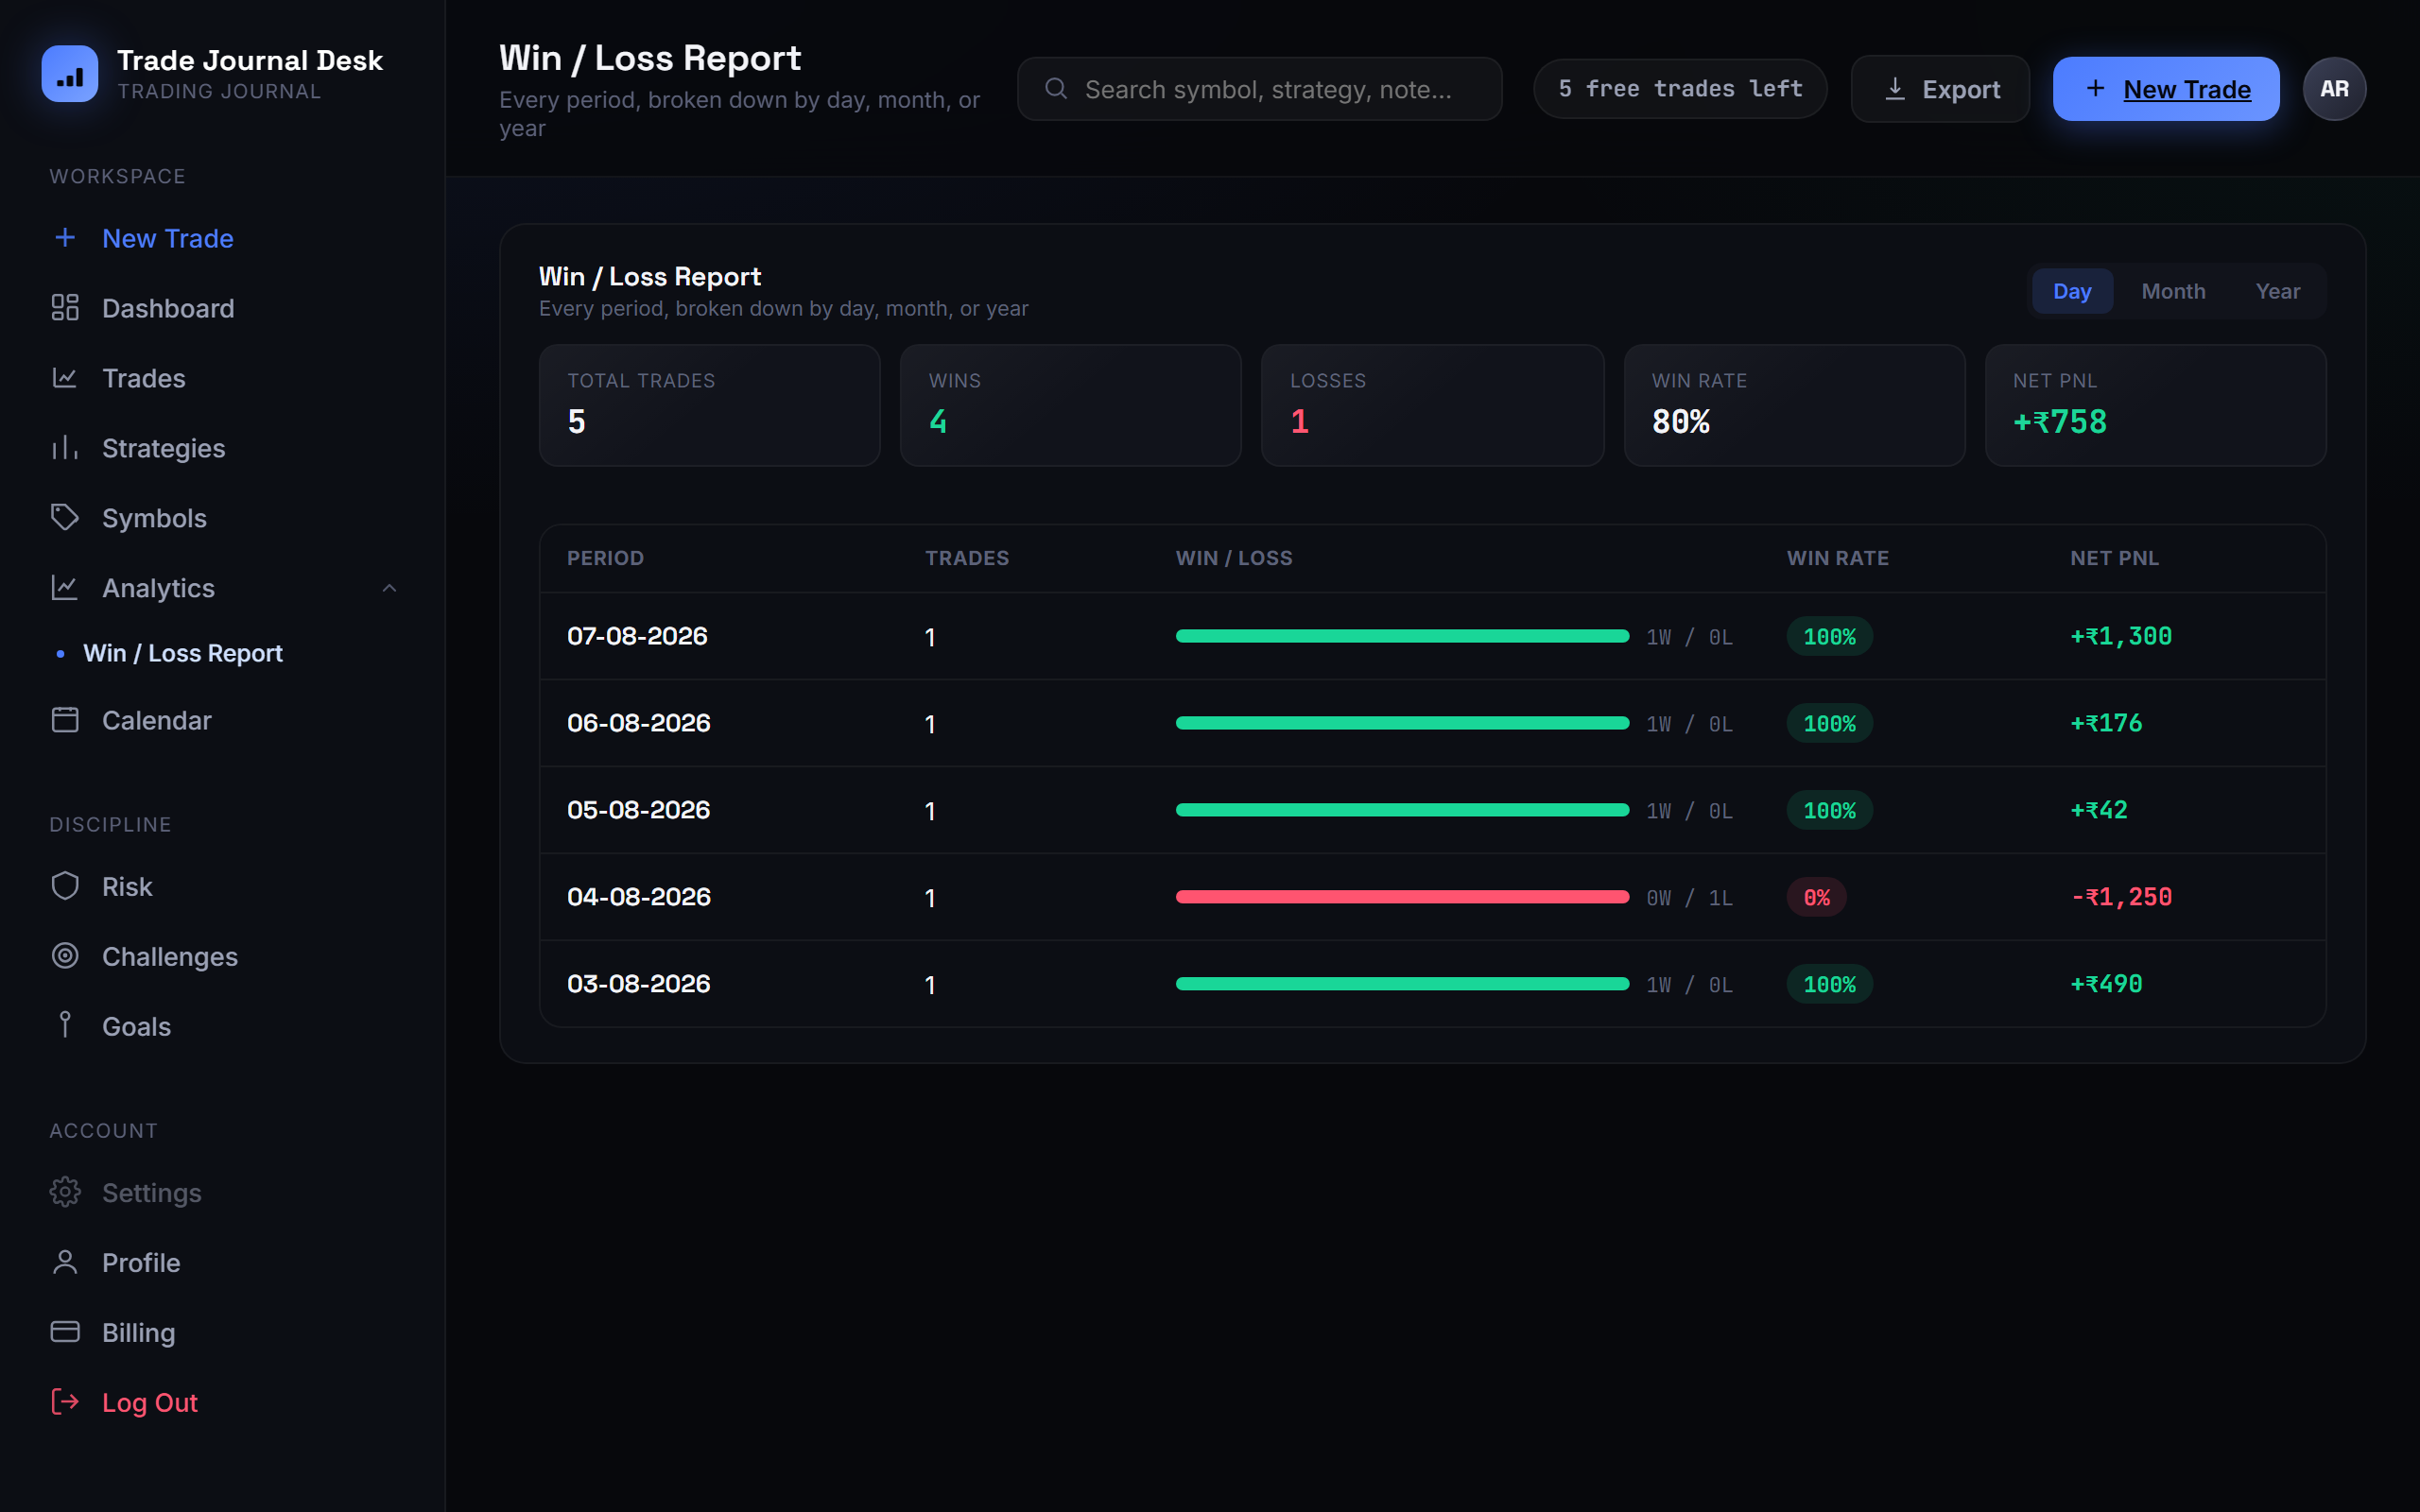Screen dimensions: 2420x1512
Task: Click the Challenges target icon
Action: 65,956
